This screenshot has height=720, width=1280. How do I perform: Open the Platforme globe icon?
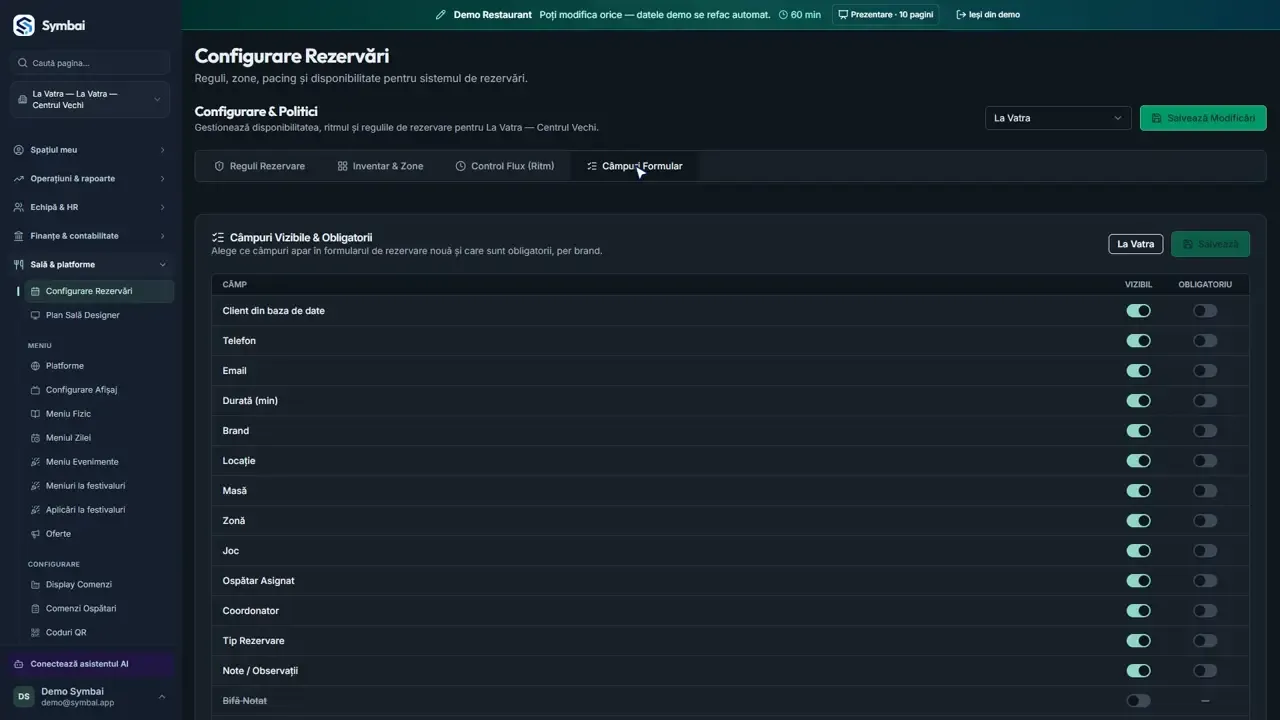35,366
